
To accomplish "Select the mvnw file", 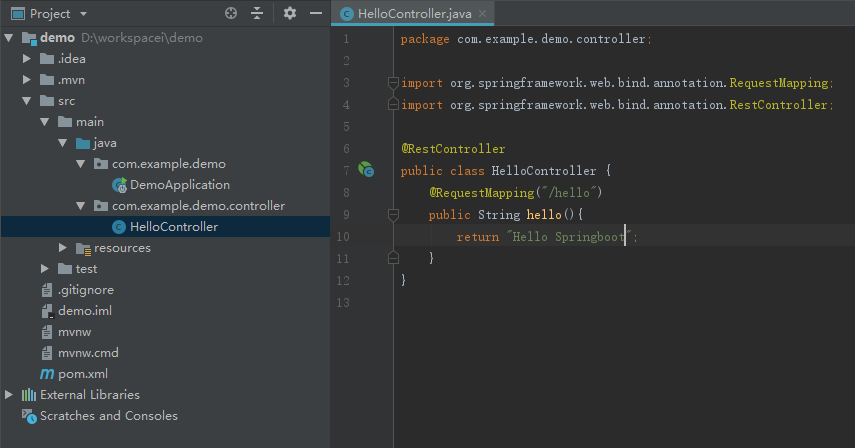I will [x=74, y=332].
